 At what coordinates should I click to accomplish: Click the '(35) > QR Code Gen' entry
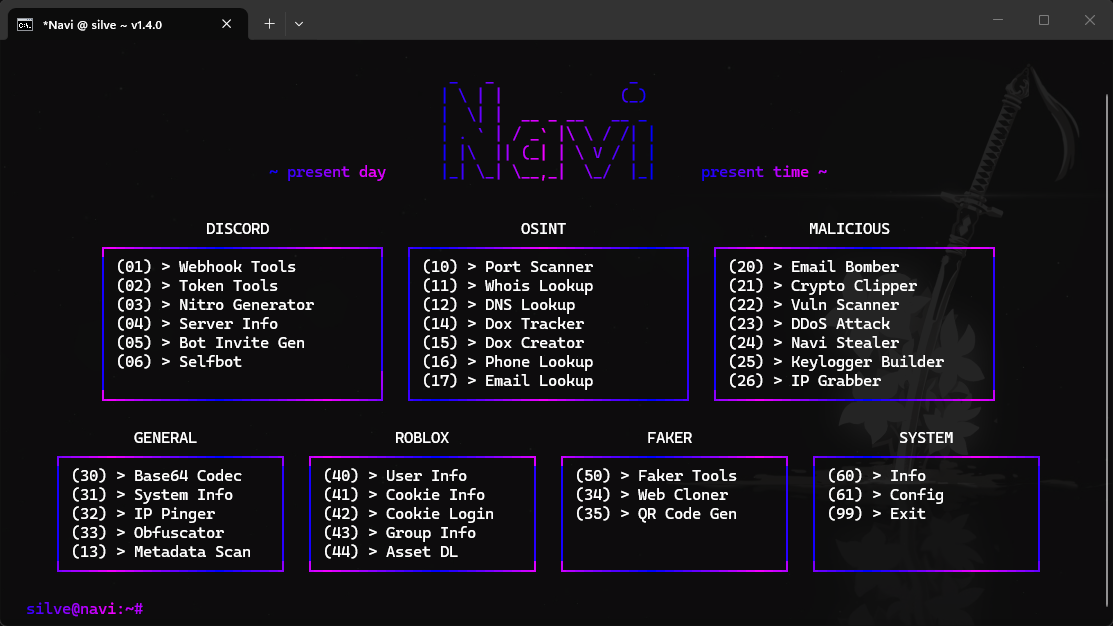pos(656,514)
